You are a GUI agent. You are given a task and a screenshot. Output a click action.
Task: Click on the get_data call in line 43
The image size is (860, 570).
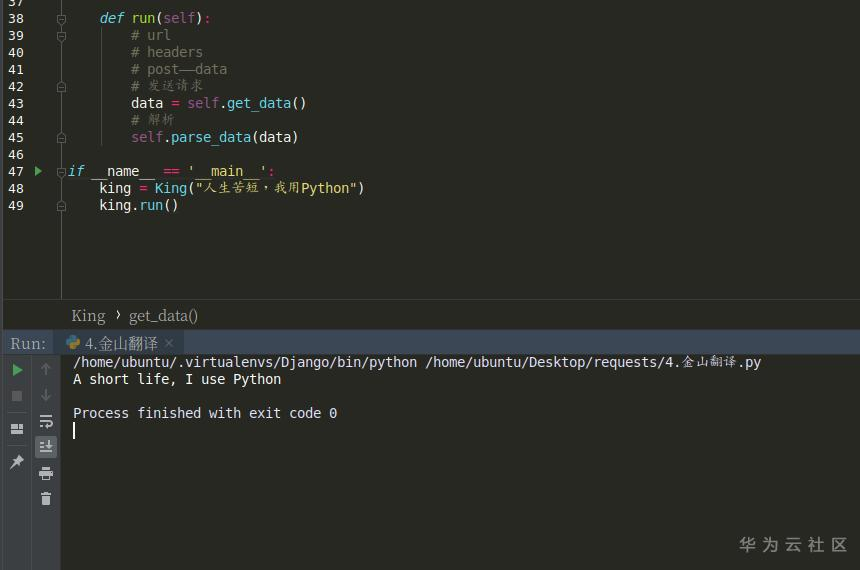(258, 104)
